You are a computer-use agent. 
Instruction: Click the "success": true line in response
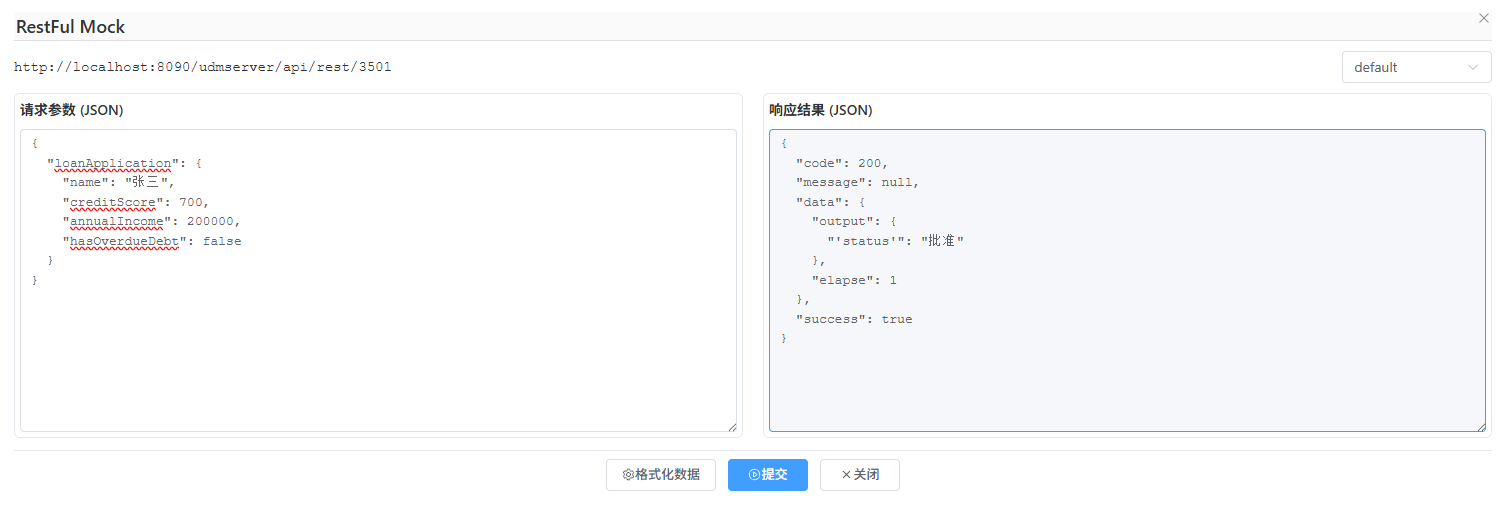tap(854, 319)
